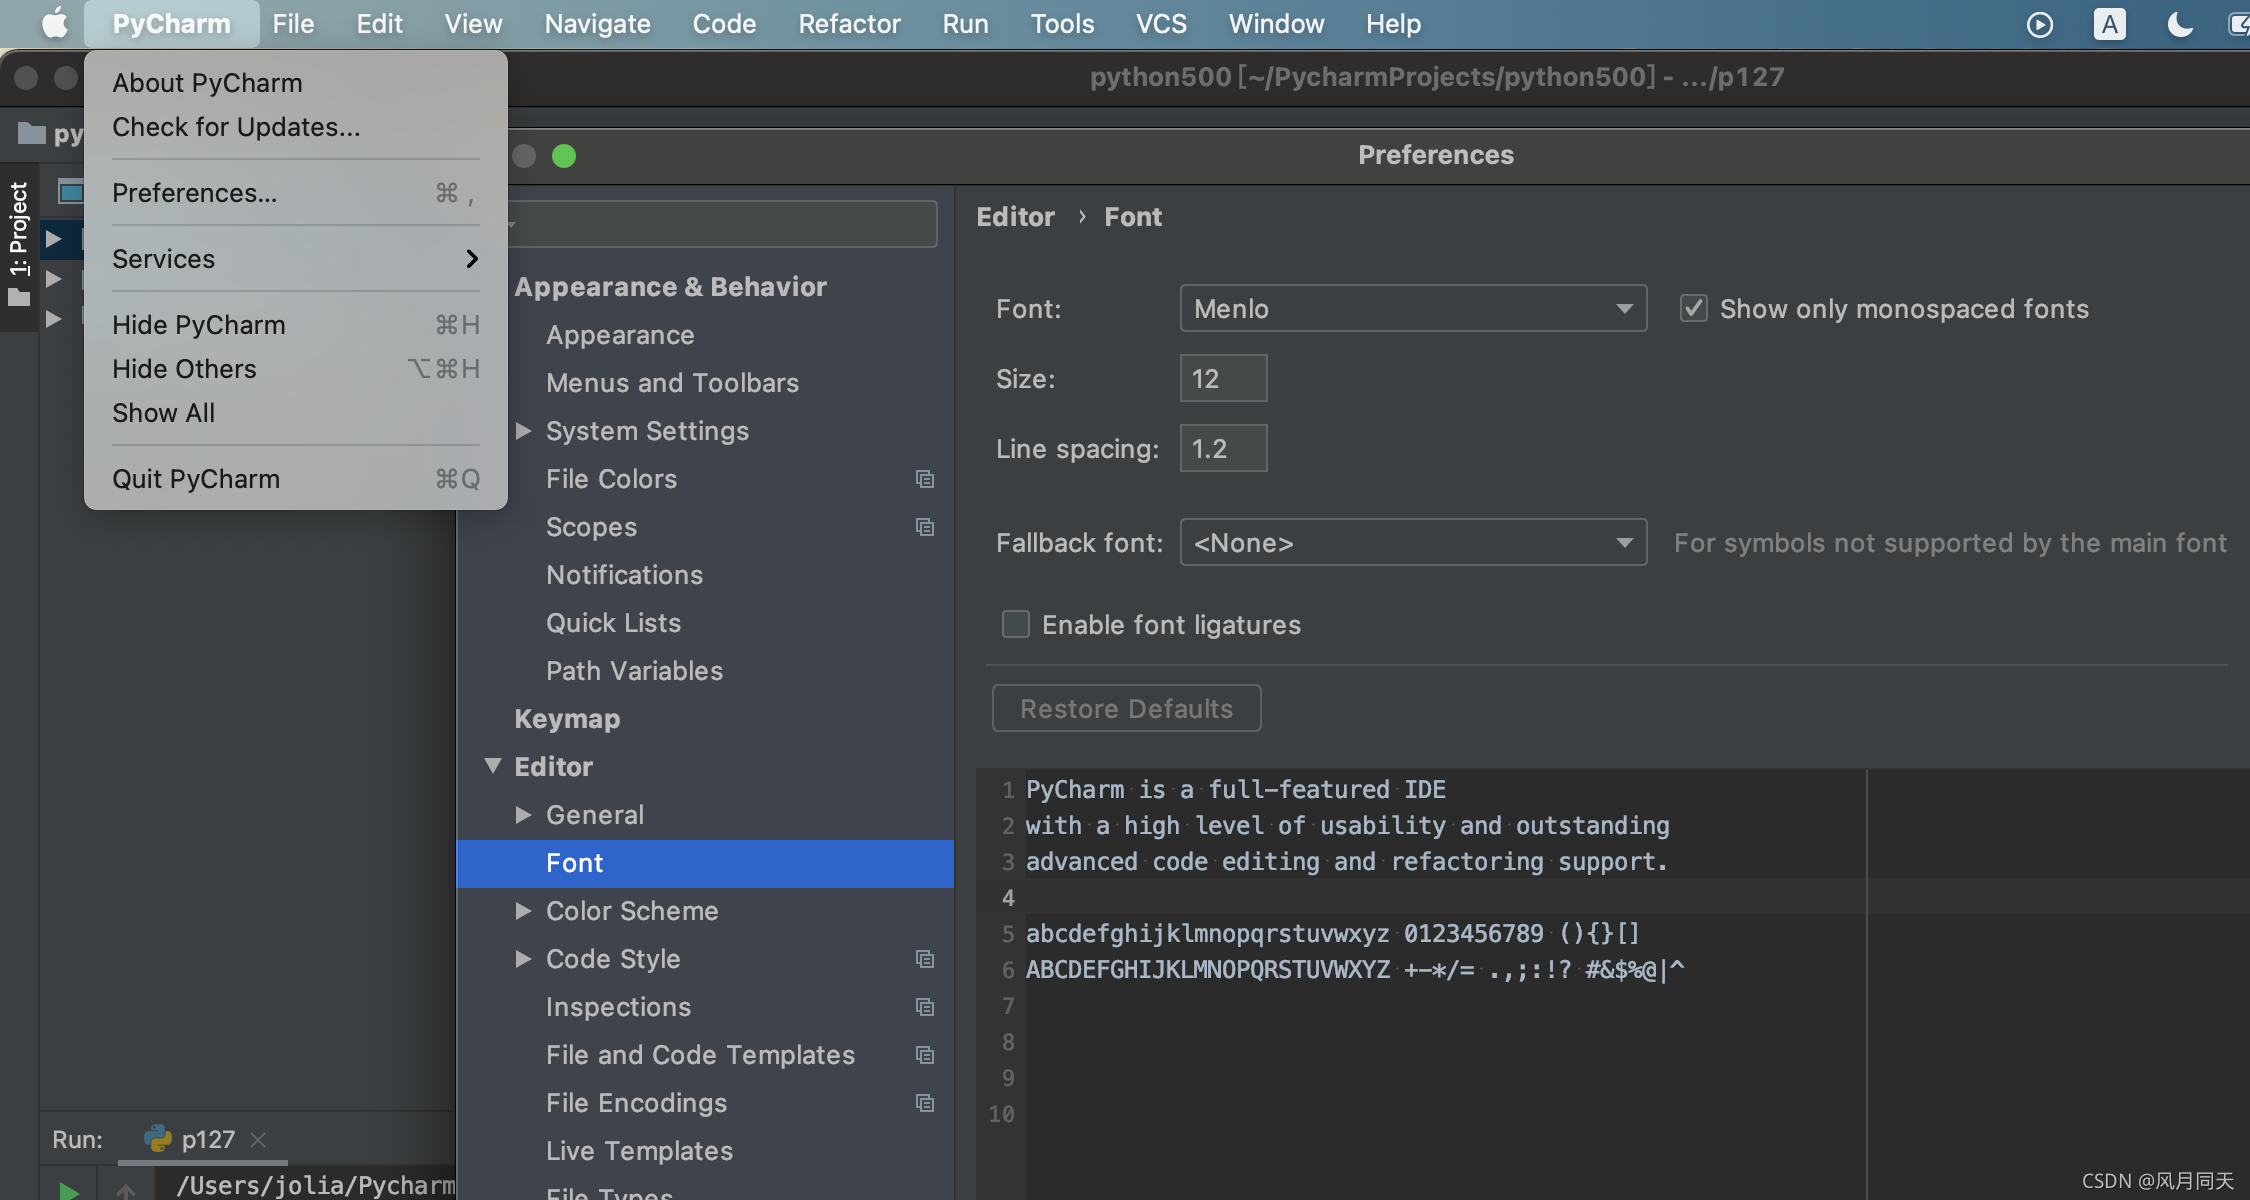Open the Help menu
2250x1200 pixels.
click(x=1393, y=24)
